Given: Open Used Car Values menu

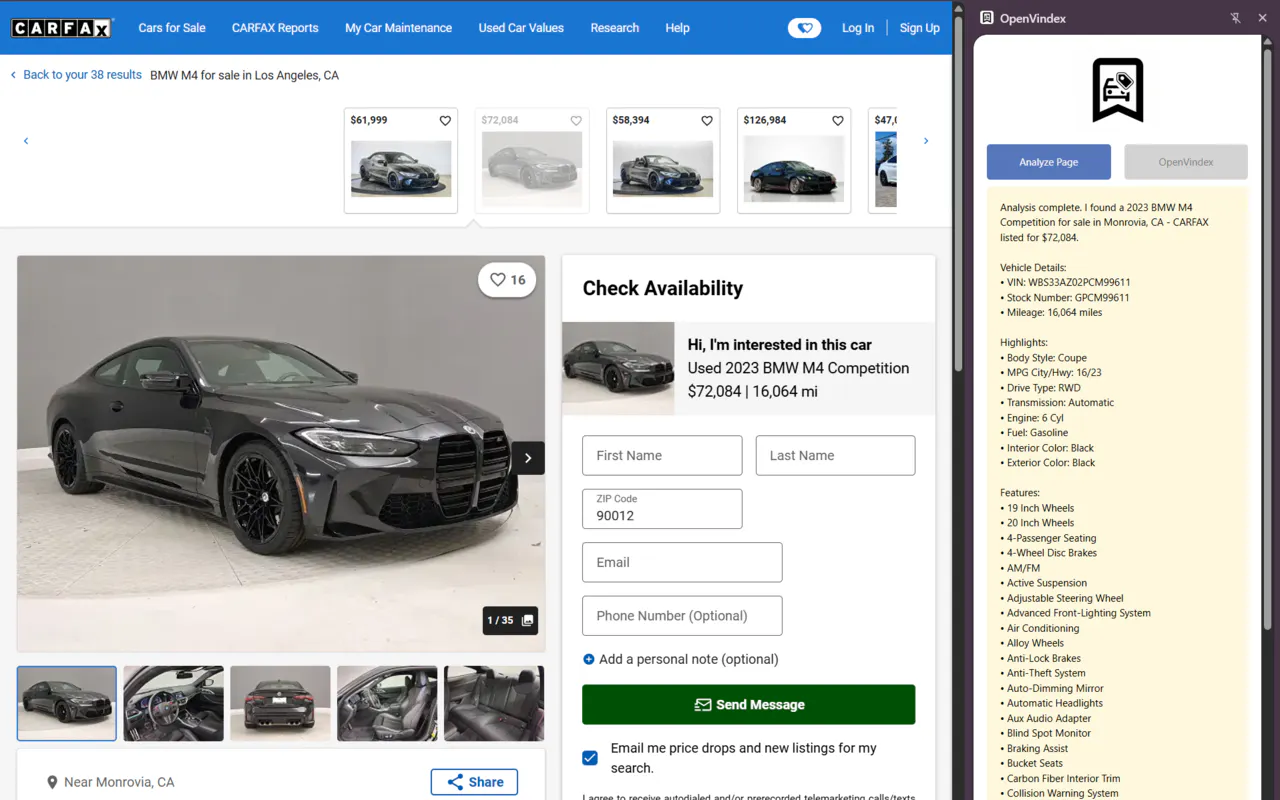Looking at the screenshot, I should tap(521, 28).
